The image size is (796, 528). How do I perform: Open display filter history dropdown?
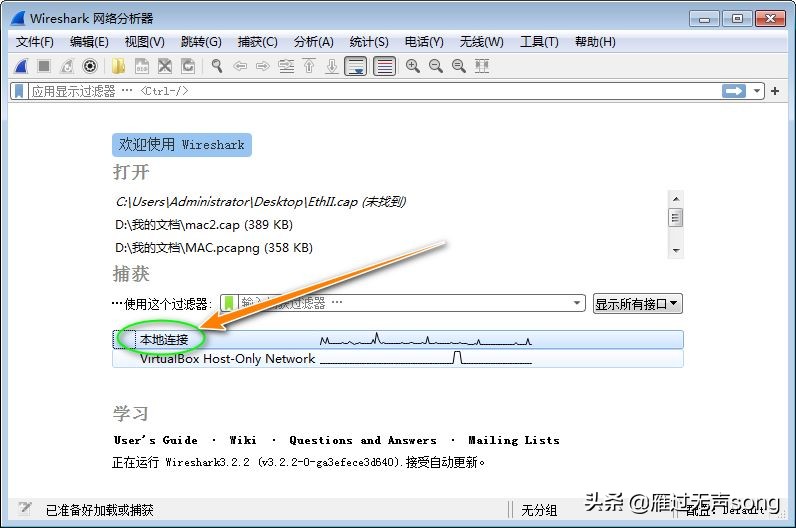[757, 91]
